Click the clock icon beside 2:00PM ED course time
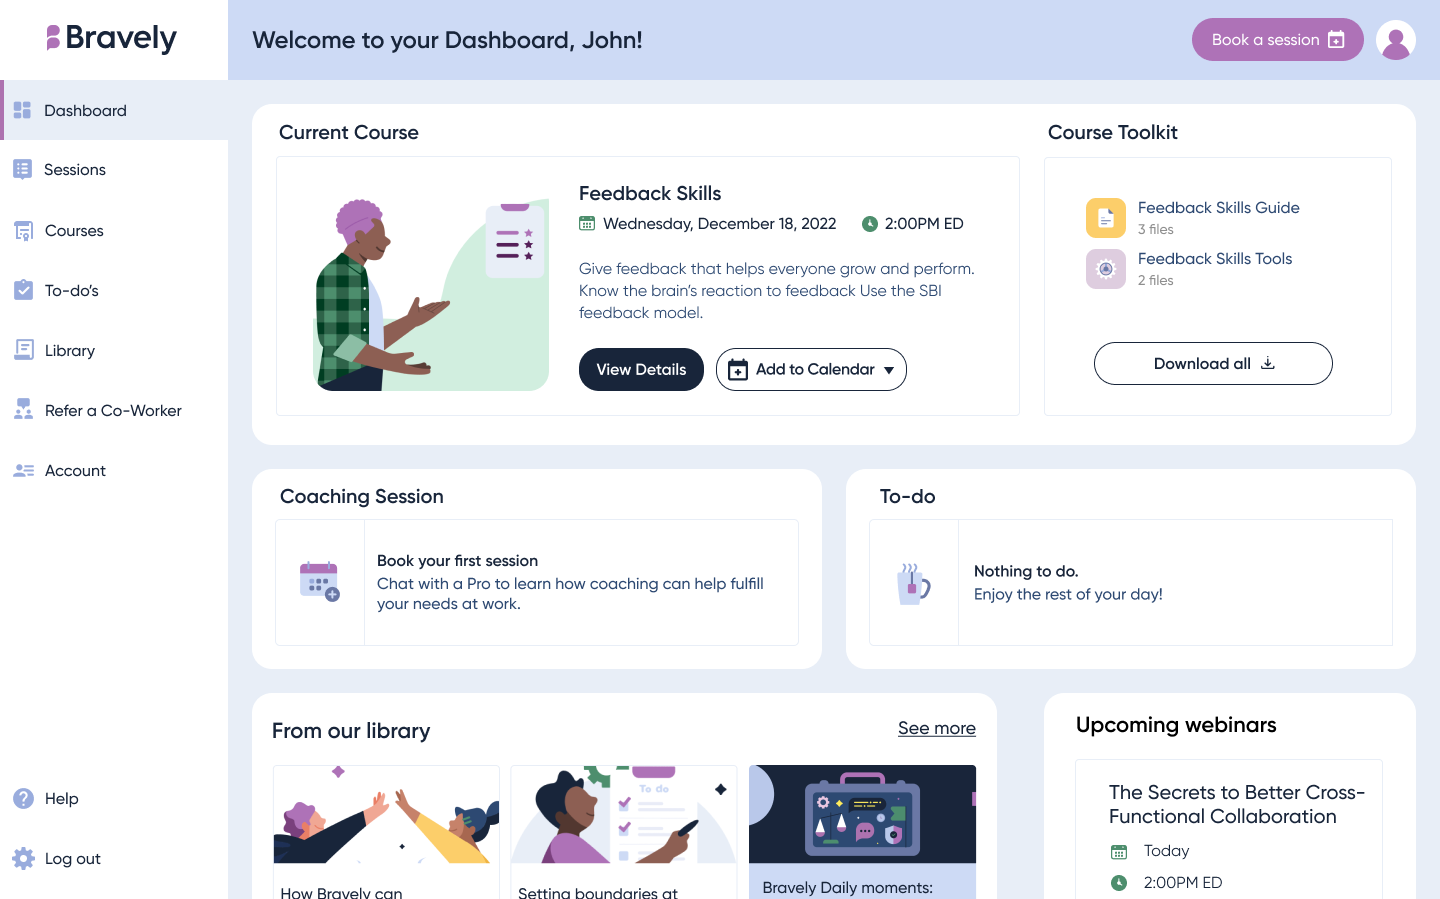This screenshot has height=899, width=1440. [870, 224]
